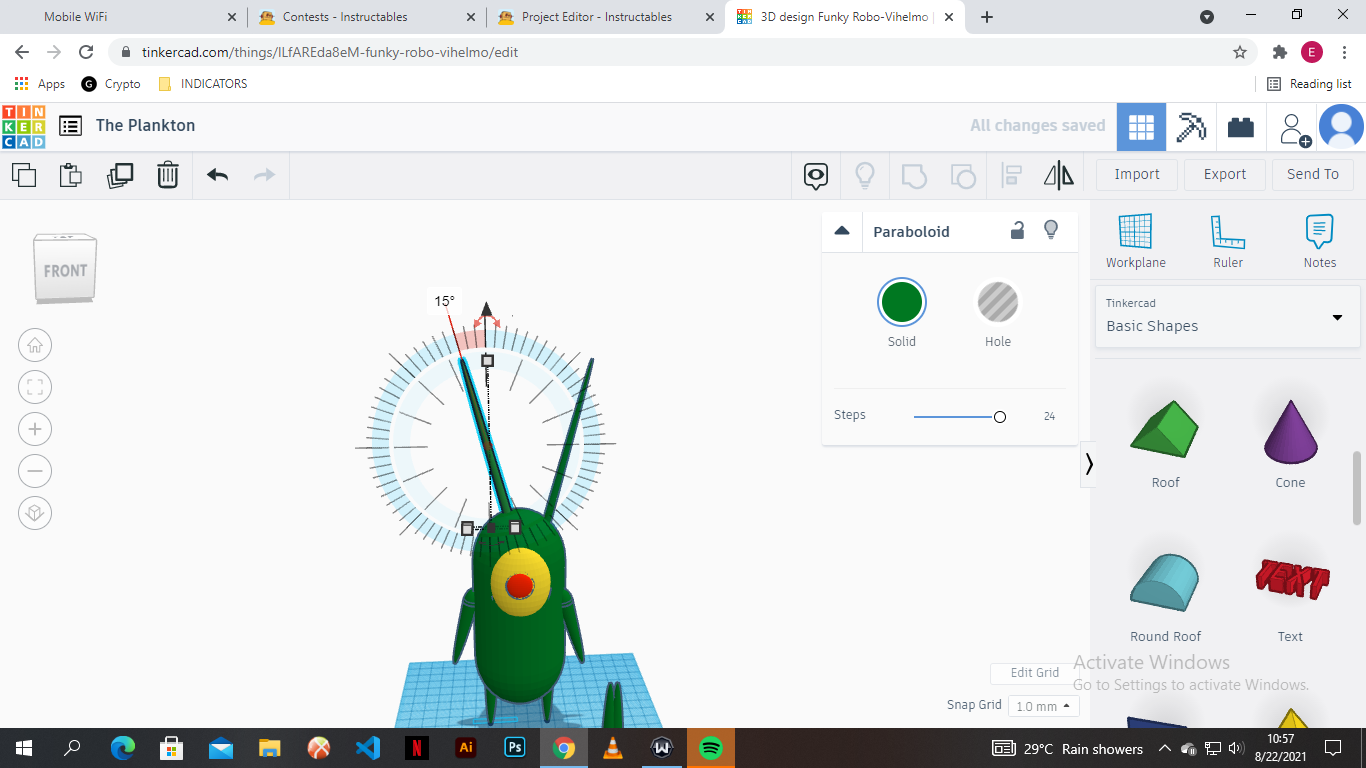
Task: Select the Mirror/Flip tool
Action: (x=1059, y=175)
